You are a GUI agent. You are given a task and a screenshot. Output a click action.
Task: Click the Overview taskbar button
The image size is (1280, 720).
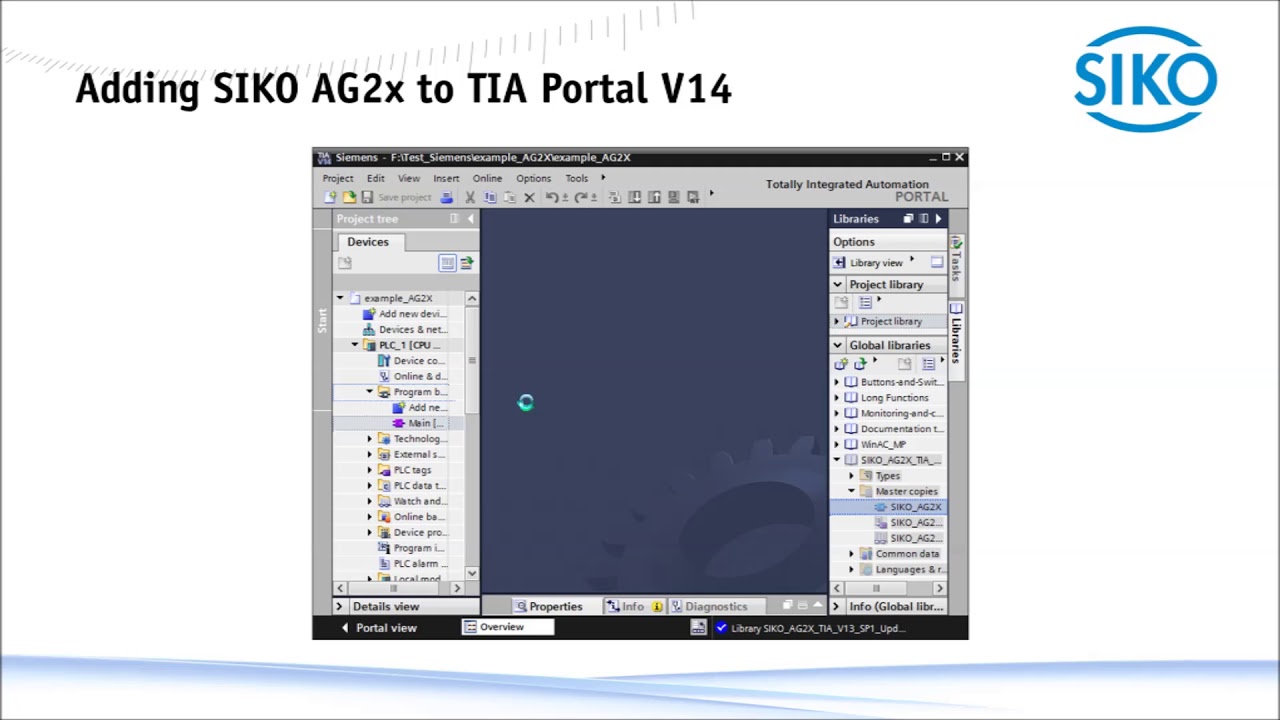(507, 627)
